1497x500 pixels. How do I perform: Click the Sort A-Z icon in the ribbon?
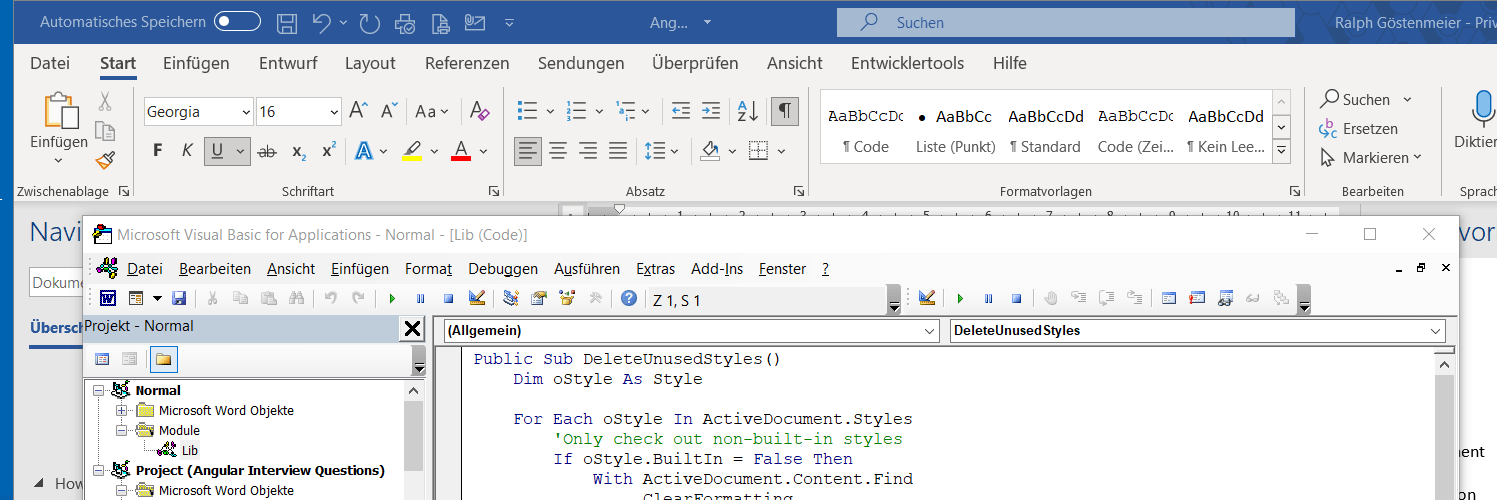747,111
